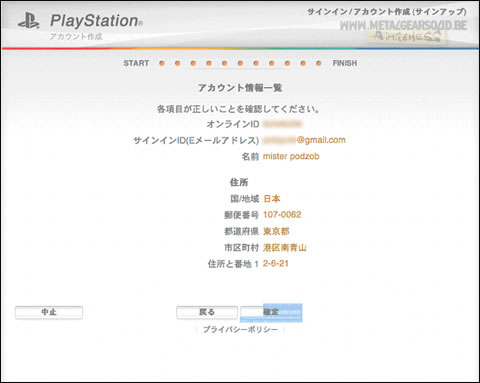Click the 国/地域 label

tap(244, 199)
